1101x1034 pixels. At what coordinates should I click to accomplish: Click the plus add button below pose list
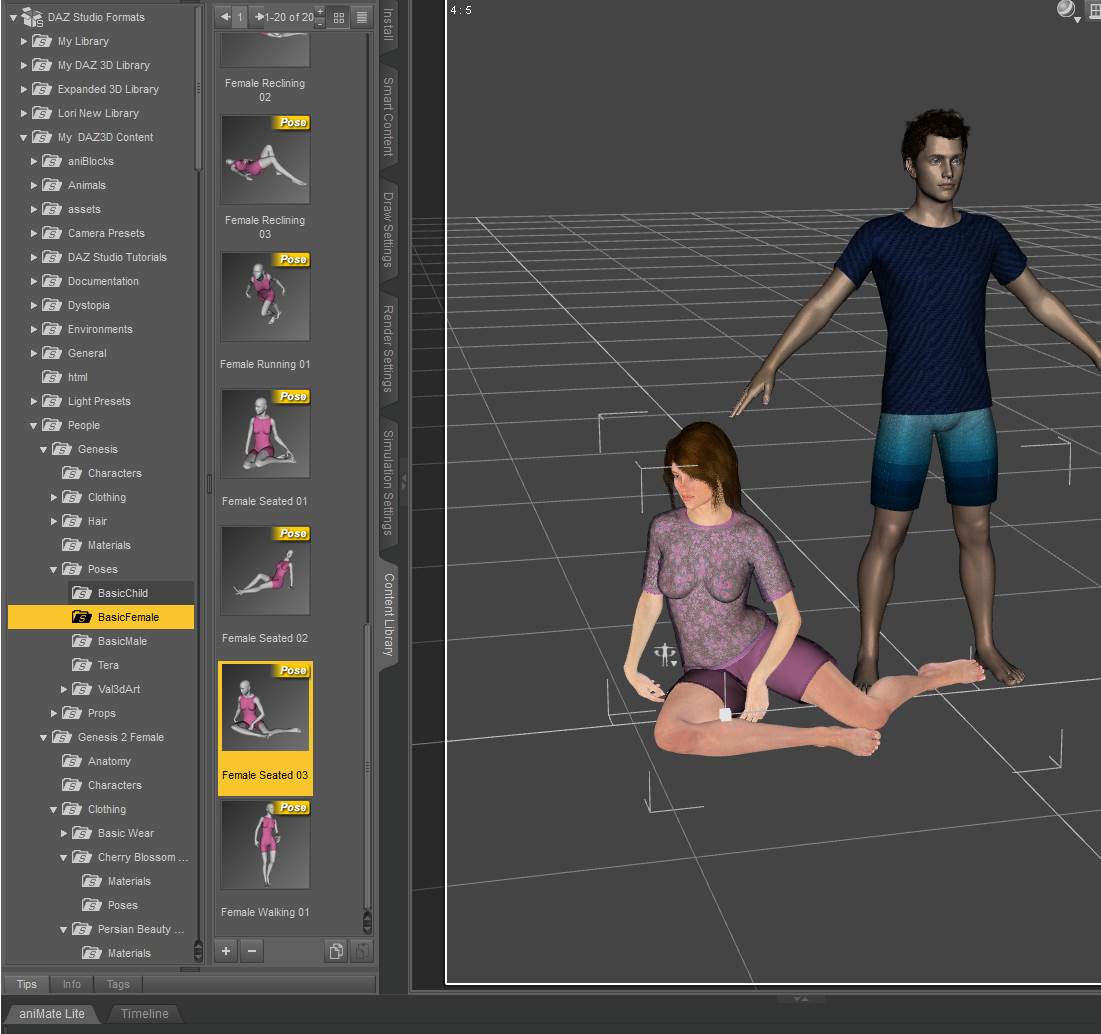click(x=226, y=951)
